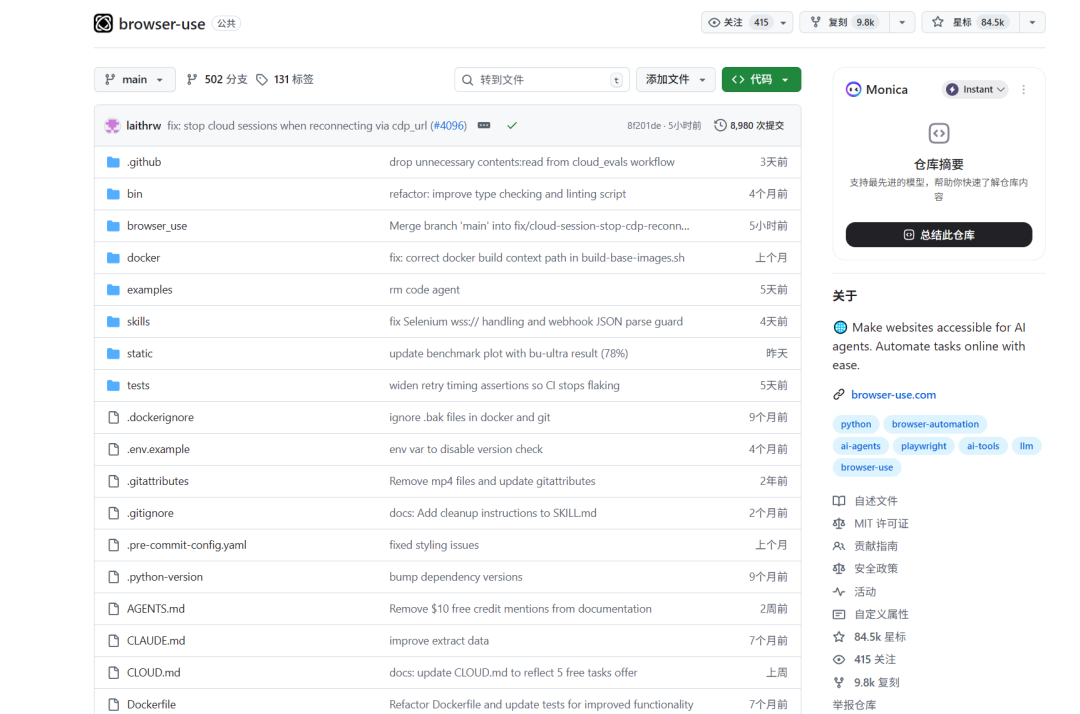Open the .dockerignore file
Screen dimensions: 1080x714
click(160, 417)
